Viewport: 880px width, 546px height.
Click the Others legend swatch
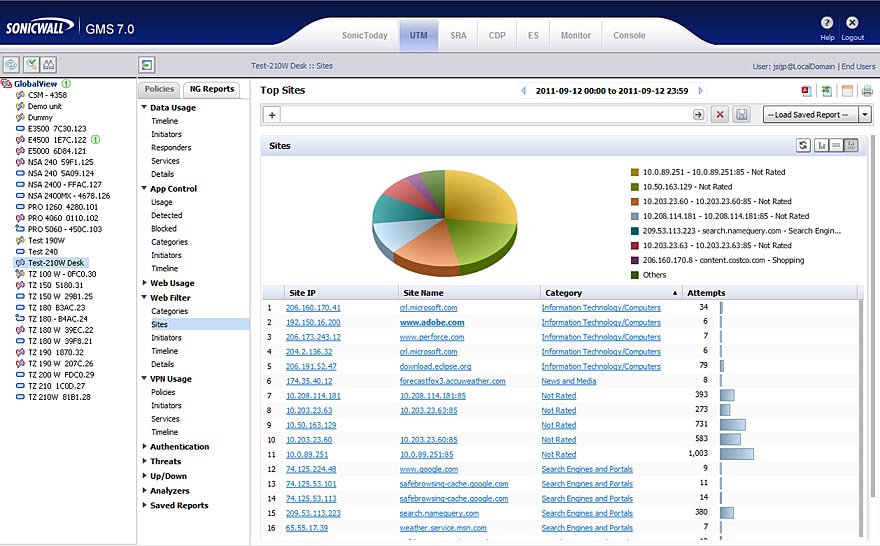pos(635,275)
